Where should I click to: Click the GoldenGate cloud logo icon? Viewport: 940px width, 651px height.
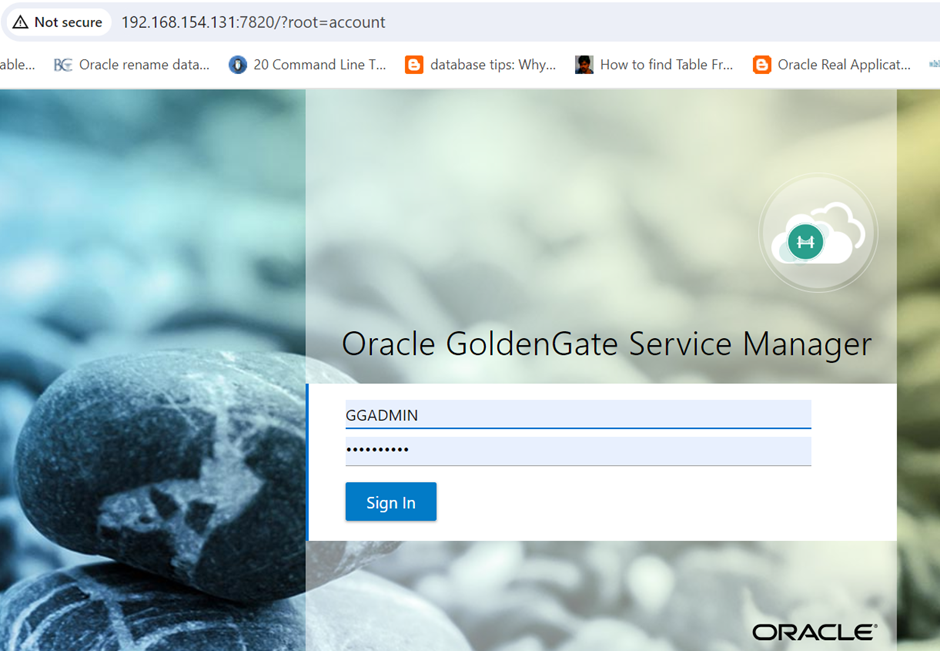(818, 235)
